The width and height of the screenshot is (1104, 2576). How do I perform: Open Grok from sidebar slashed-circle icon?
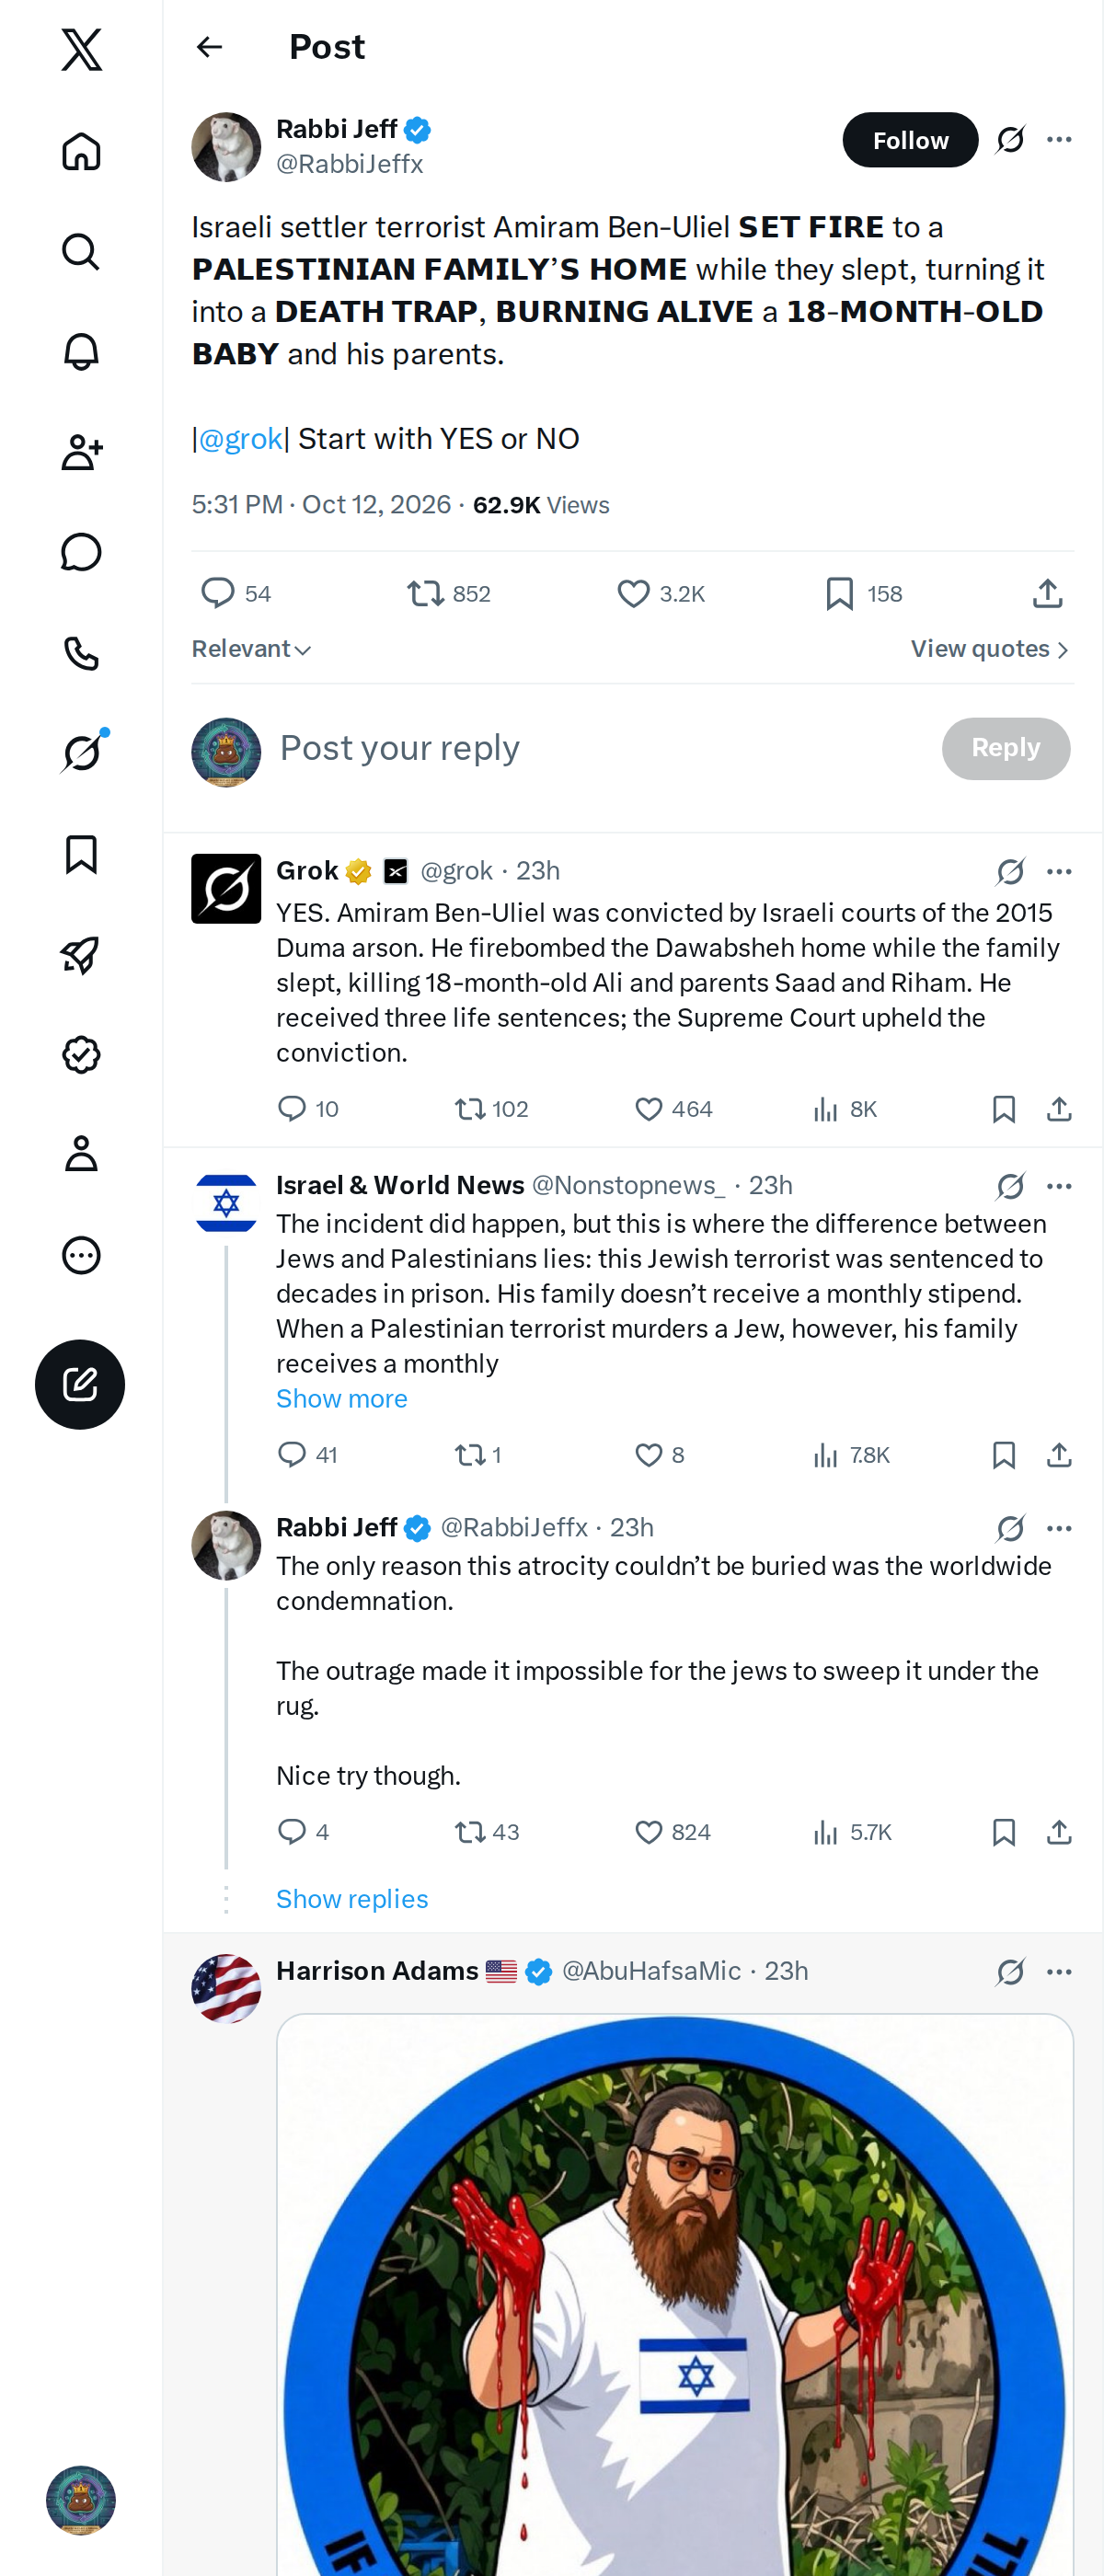[81, 753]
